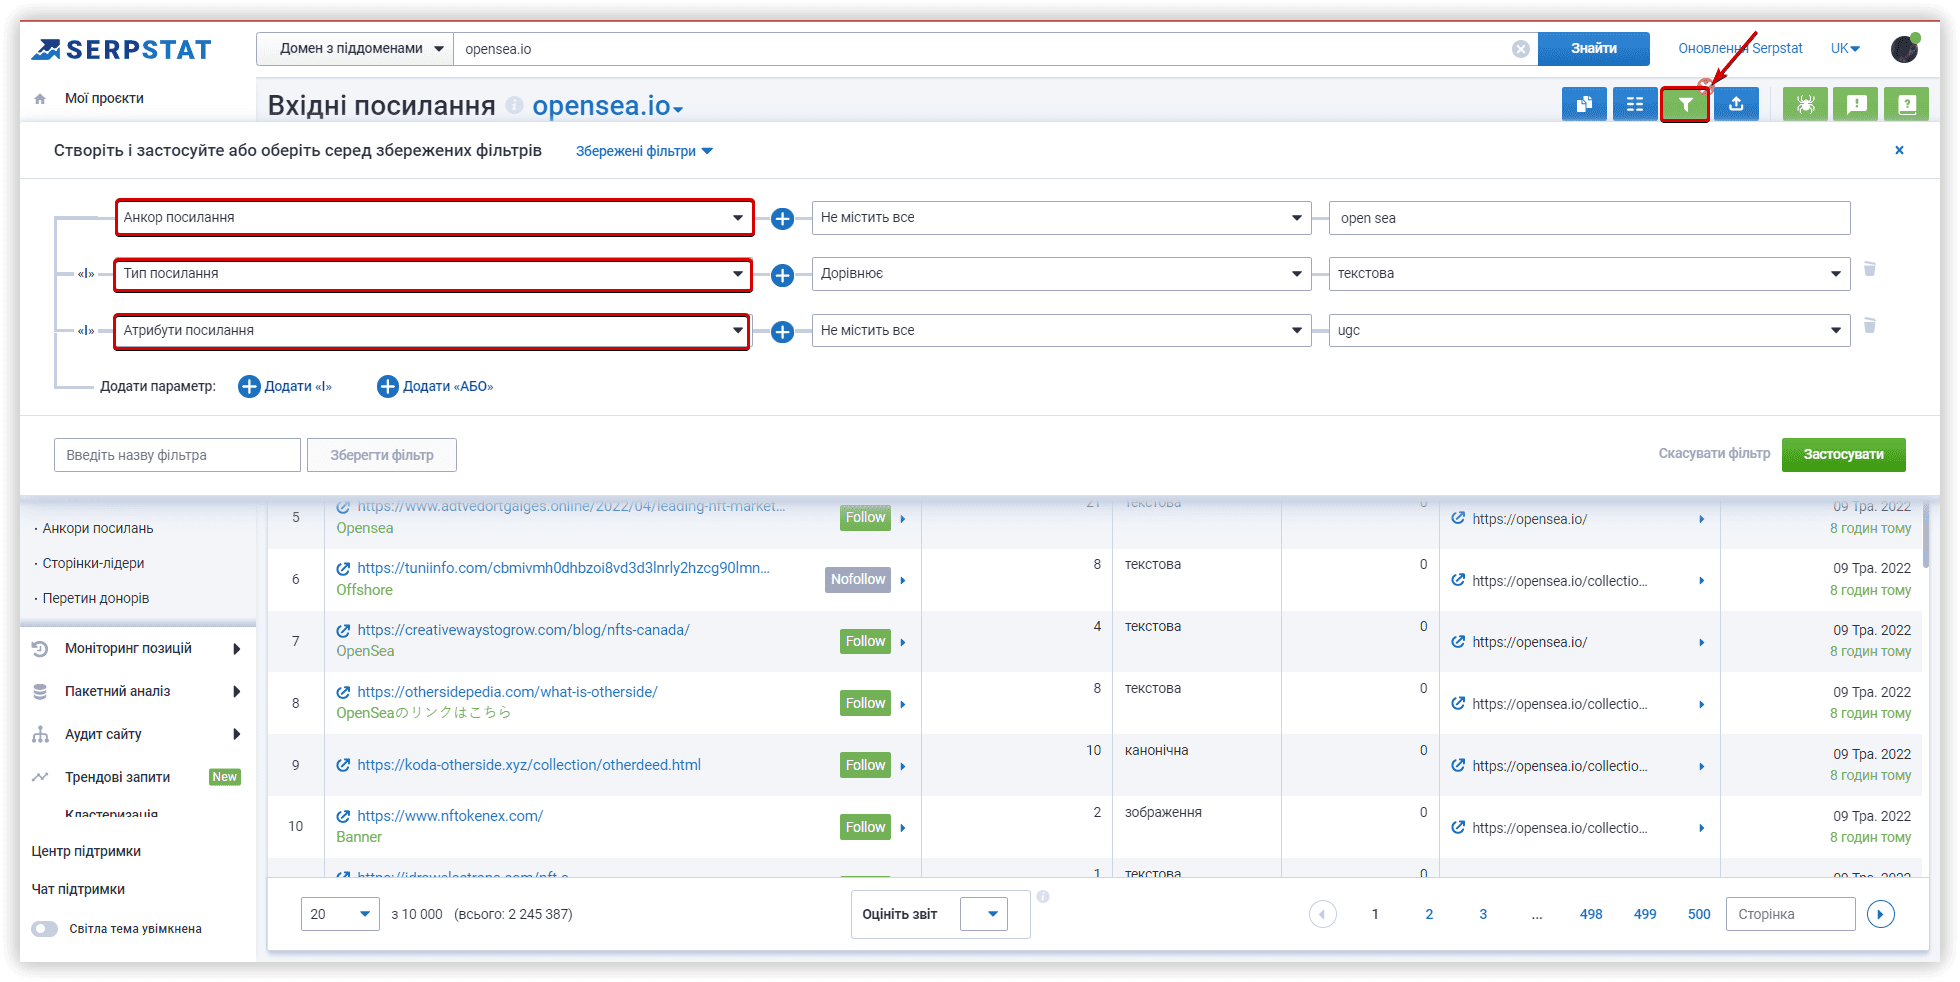Open Тип посилання parameter dropdown
Screen dimensions: 1960x982
pyautogui.click(x=433, y=274)
